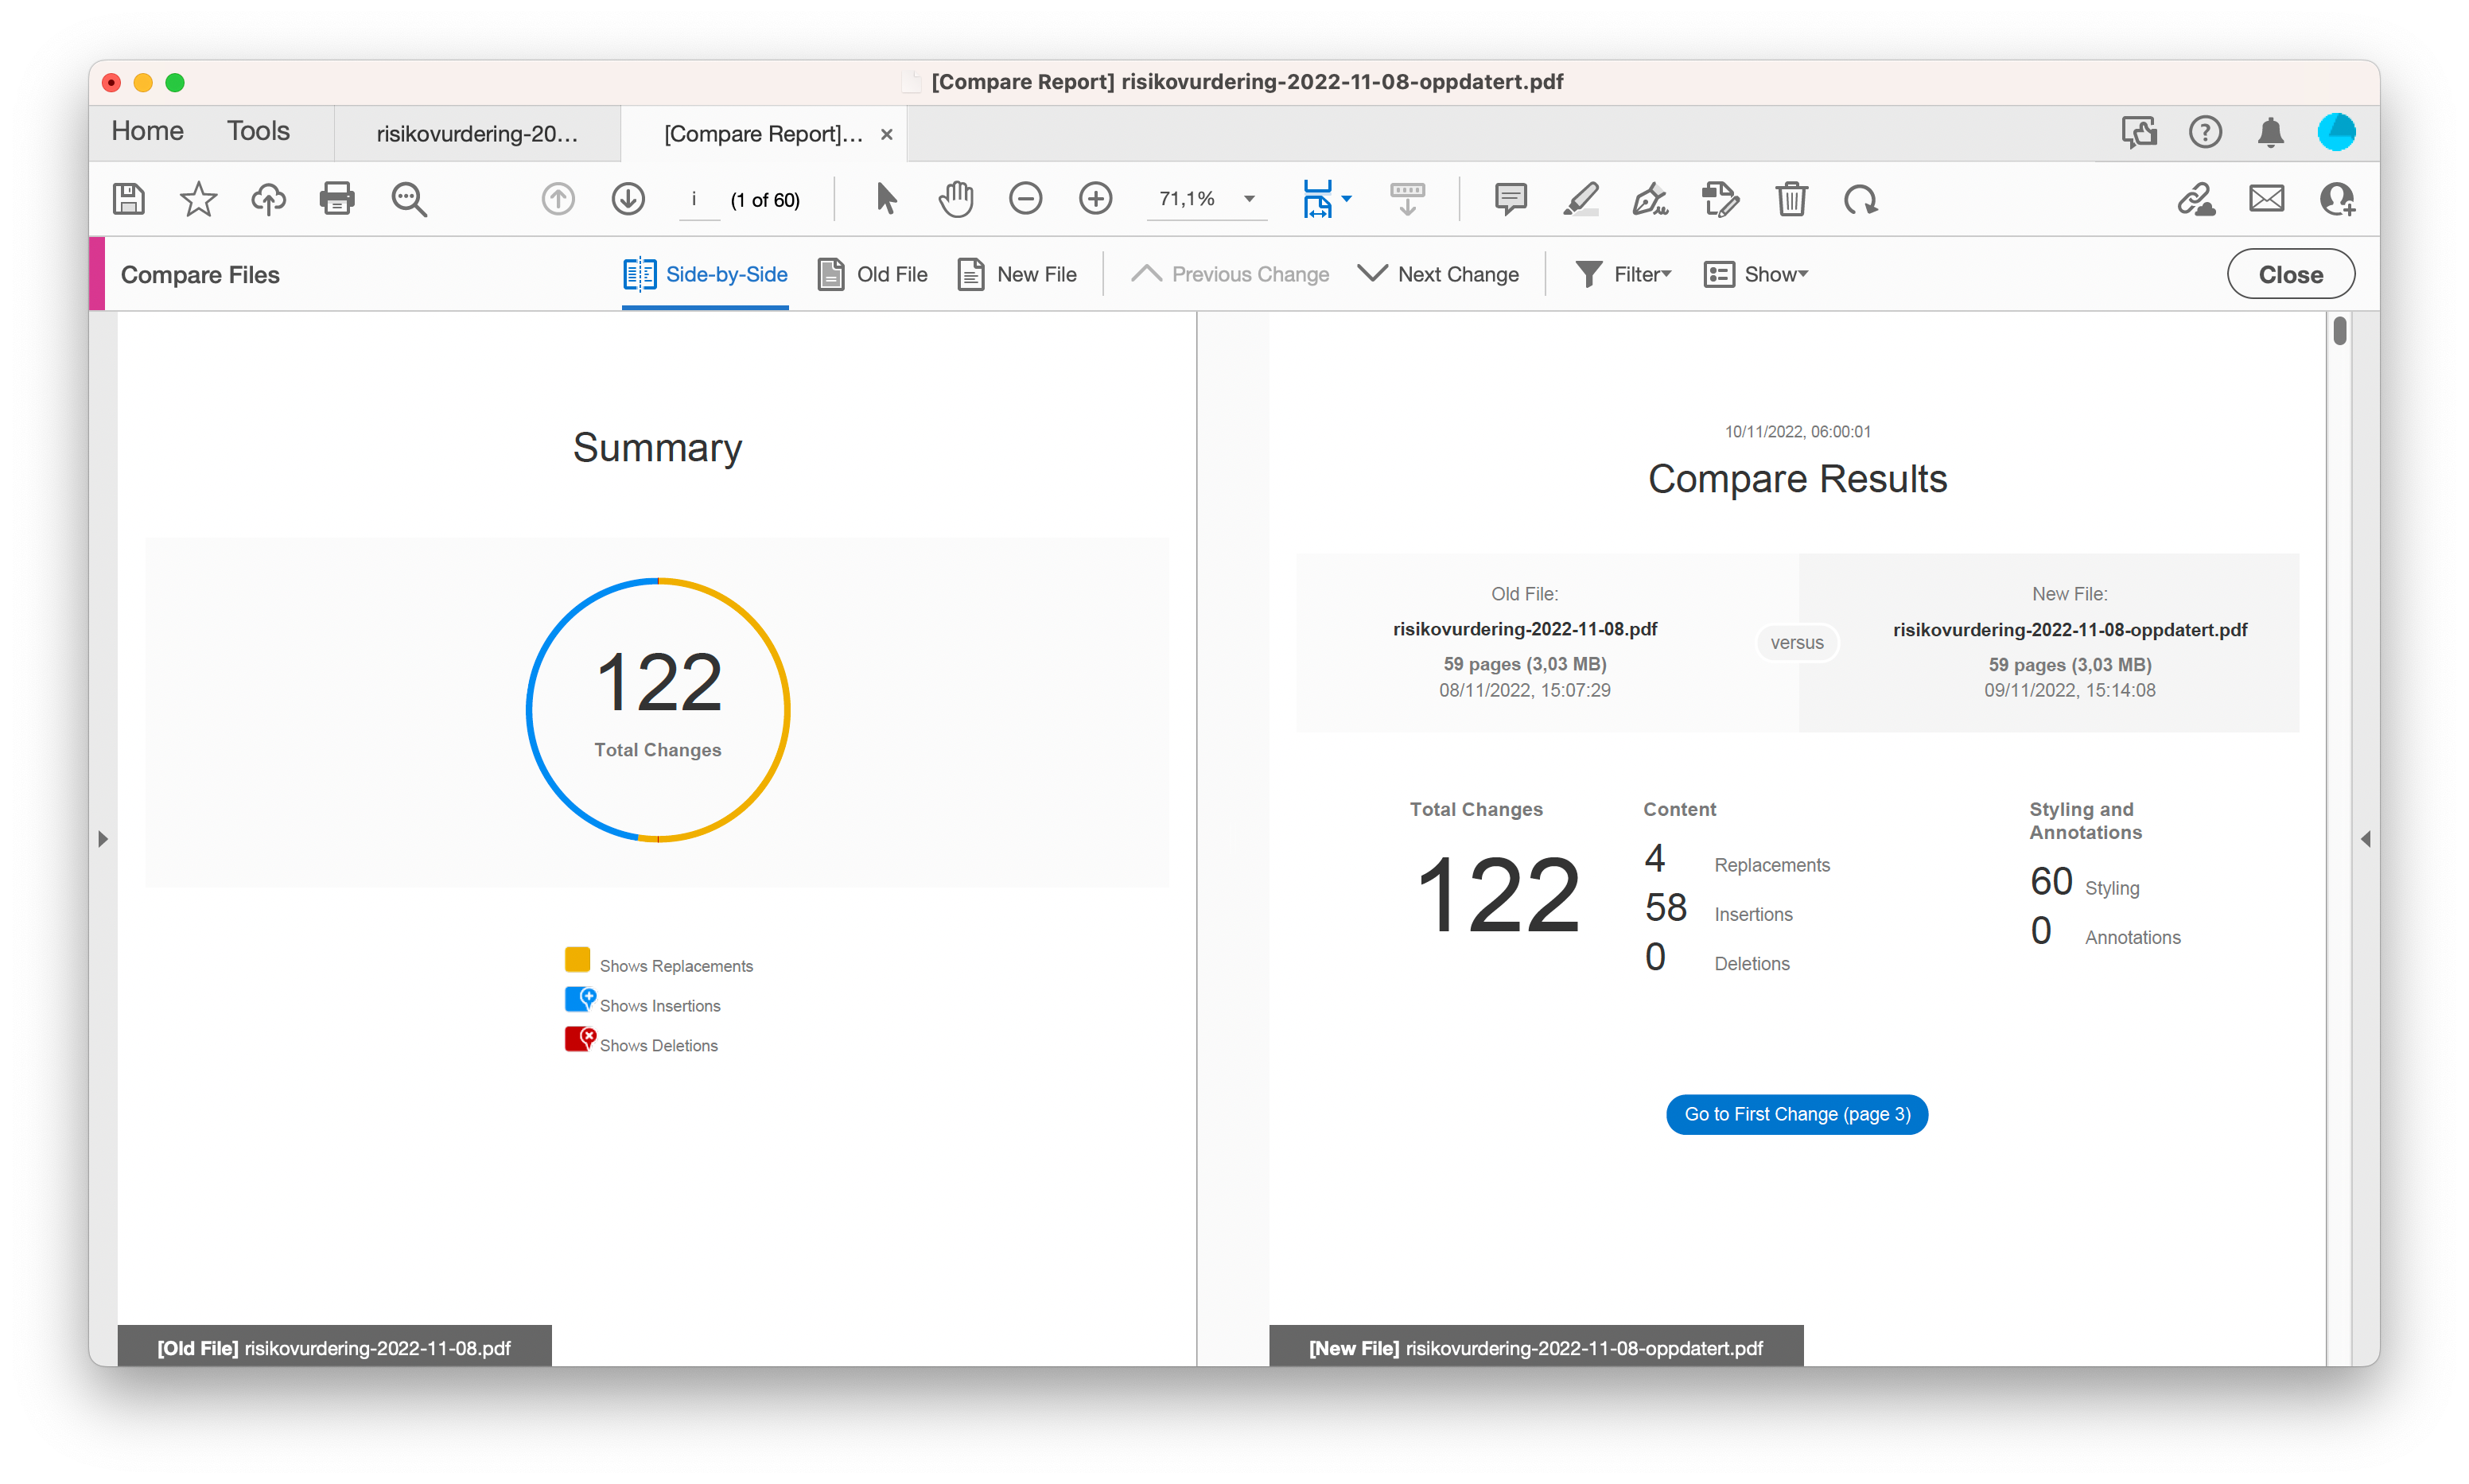2469x1484 pixels.
Task: Zoom in with plus icon
Action: 1096,199
